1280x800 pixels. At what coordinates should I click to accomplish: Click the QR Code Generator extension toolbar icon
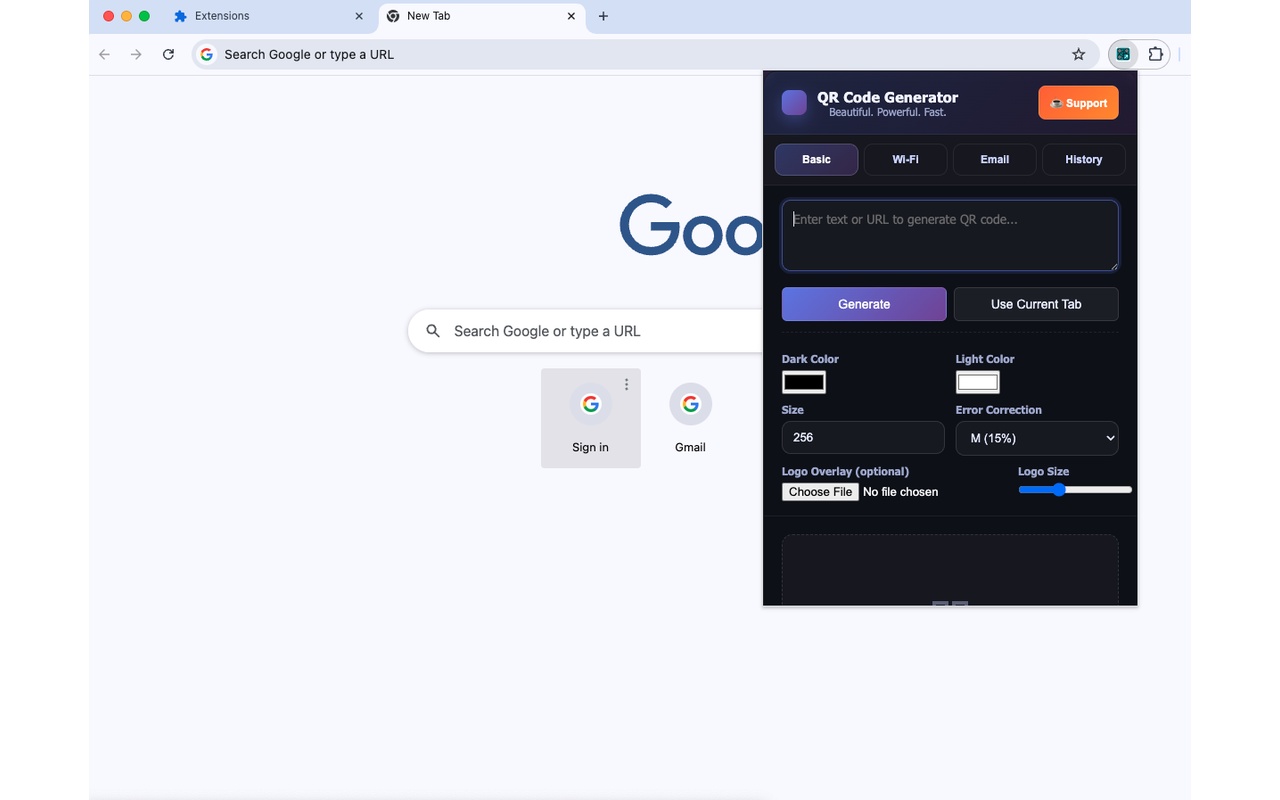pos(1124,54)
